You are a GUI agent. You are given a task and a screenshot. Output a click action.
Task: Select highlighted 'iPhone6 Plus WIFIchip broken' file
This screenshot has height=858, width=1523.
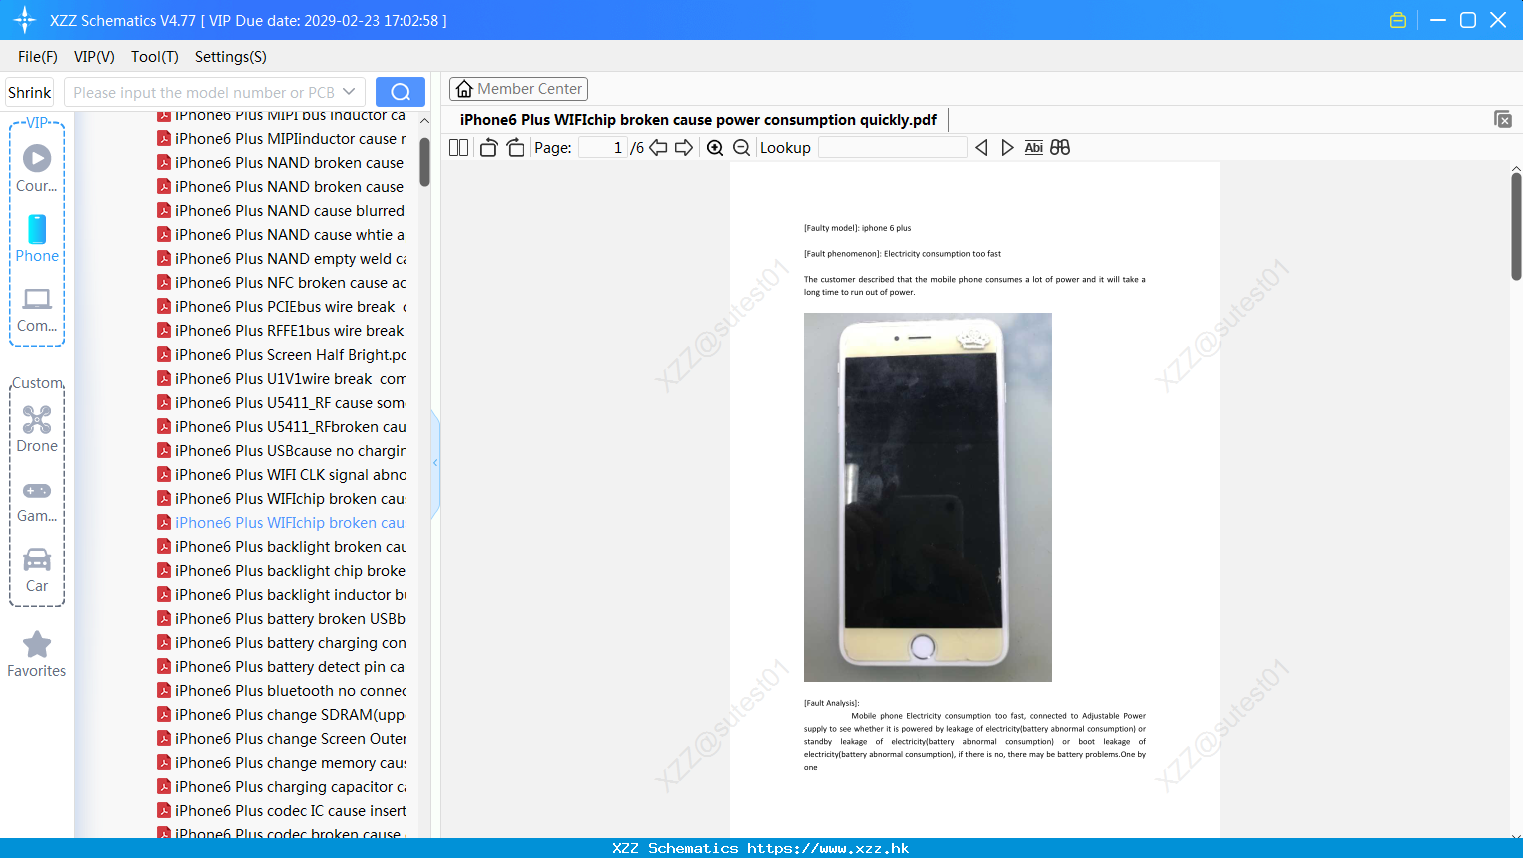tap(281, 523)
